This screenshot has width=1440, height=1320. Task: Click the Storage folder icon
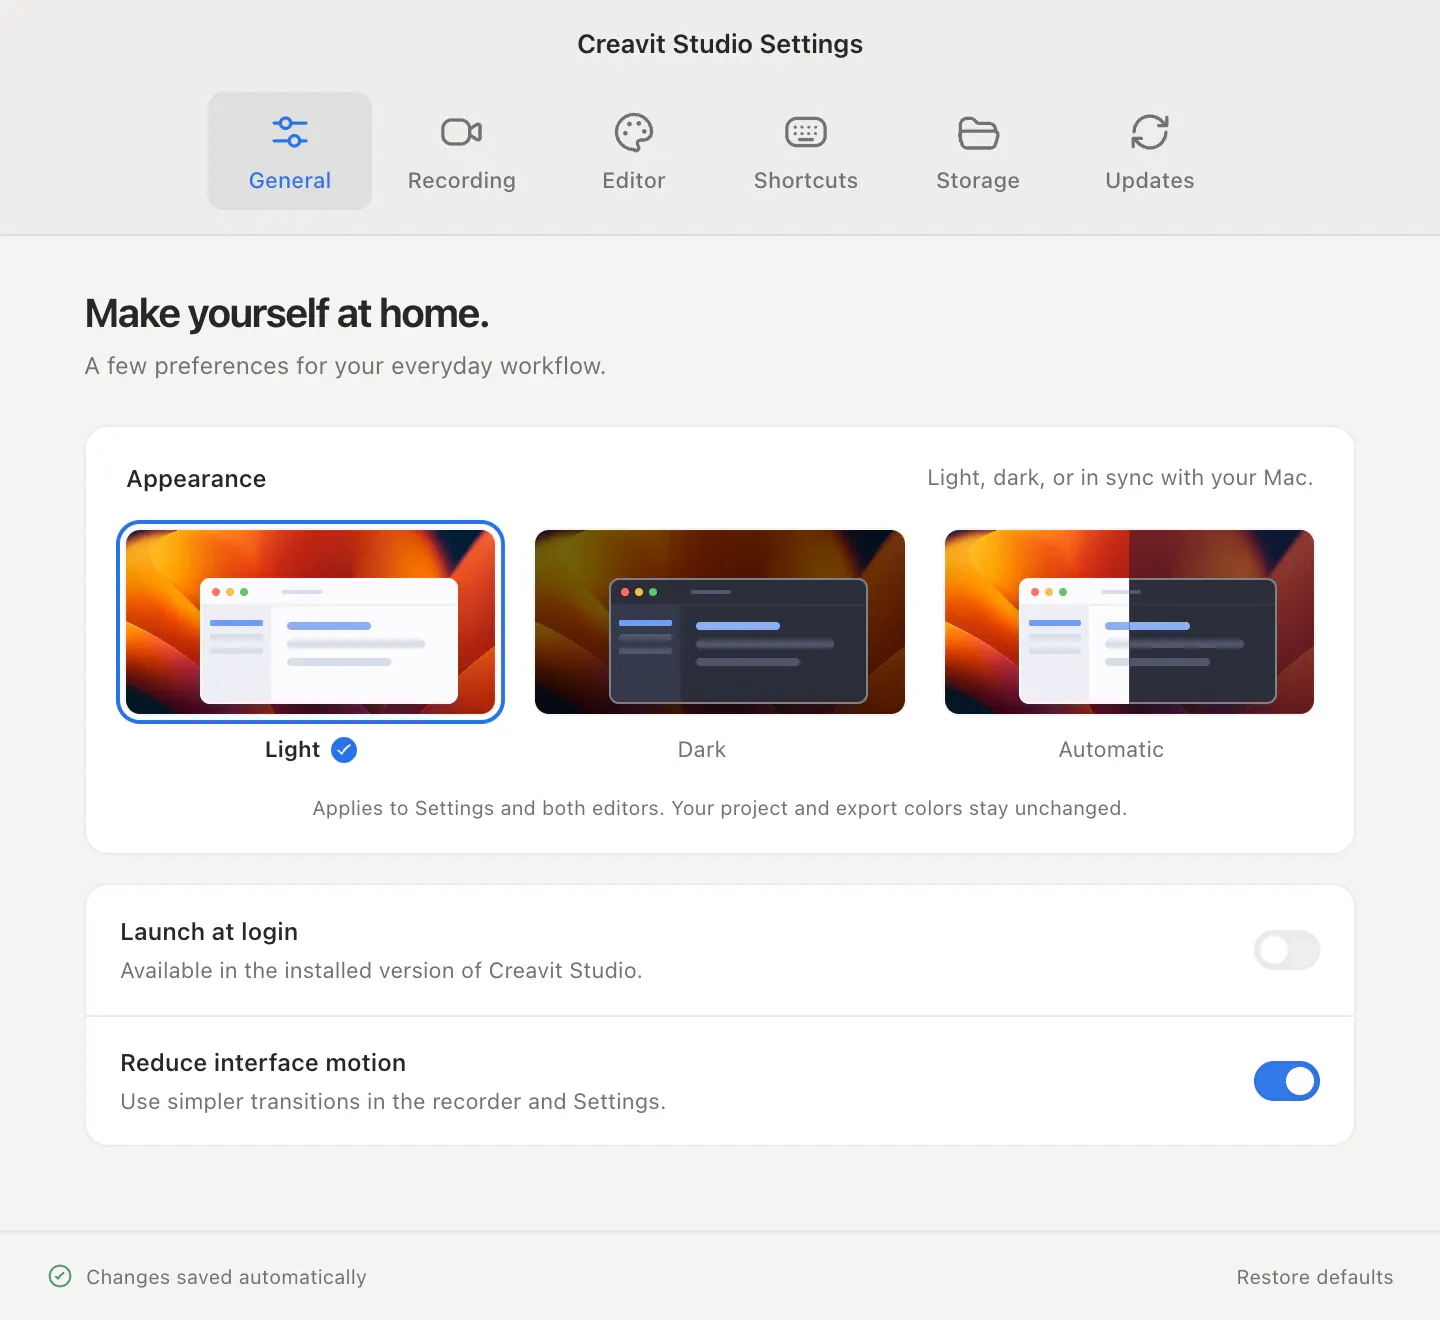coord(978,132)
